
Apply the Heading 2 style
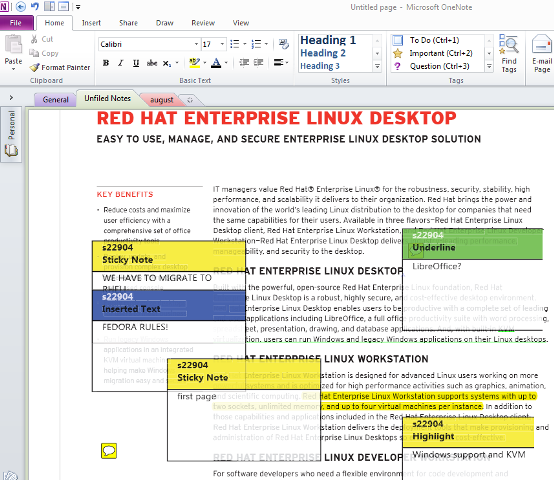pos(323,53)
